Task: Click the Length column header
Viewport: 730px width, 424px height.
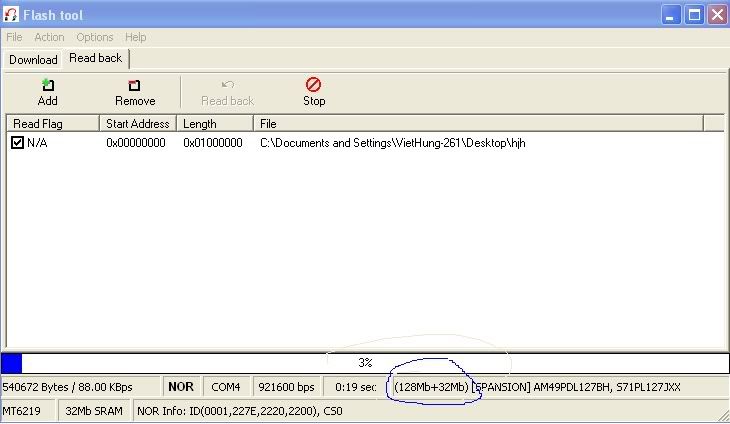Action: (x=215, y=124)
